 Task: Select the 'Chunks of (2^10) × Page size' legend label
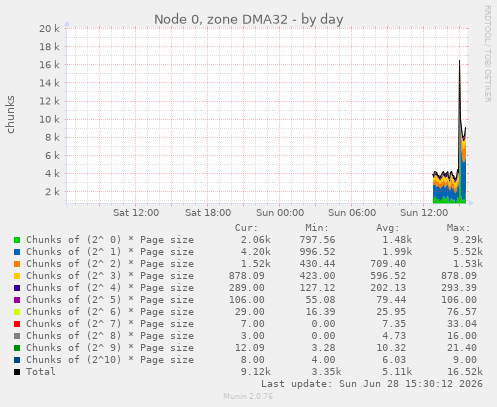point(110,360)
